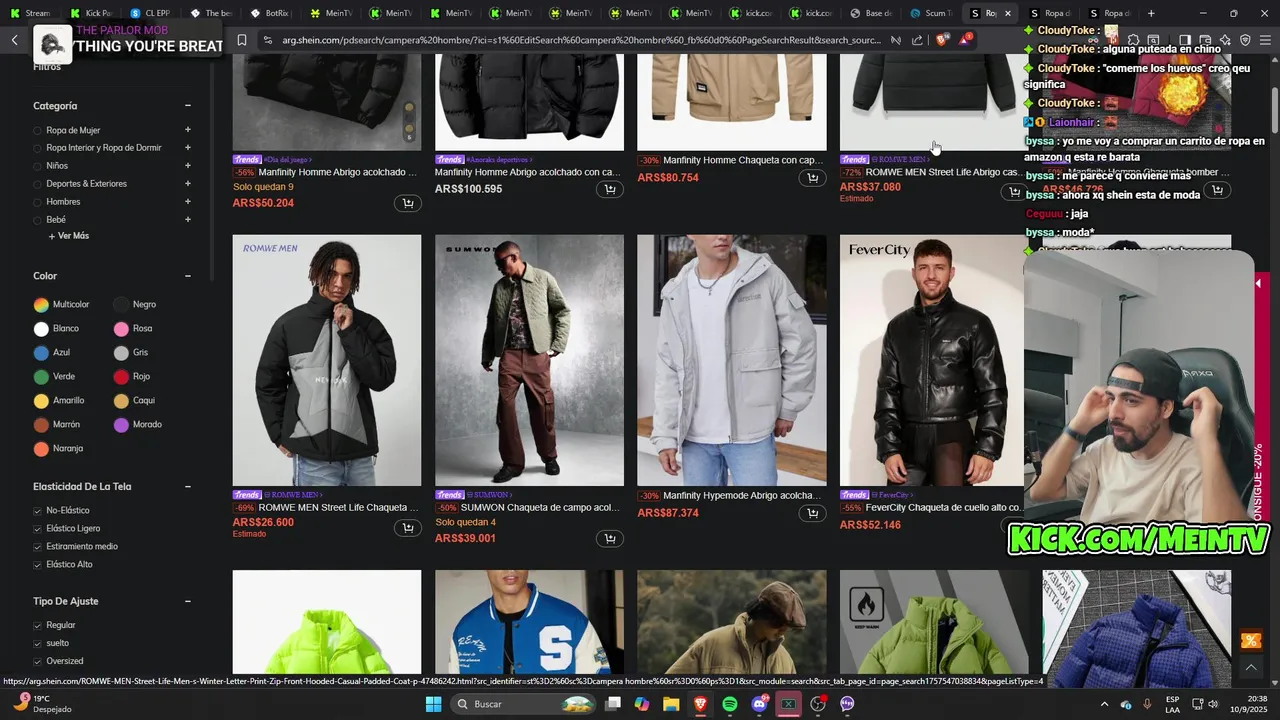Open Discord from the taskbar

coord(759,704)
